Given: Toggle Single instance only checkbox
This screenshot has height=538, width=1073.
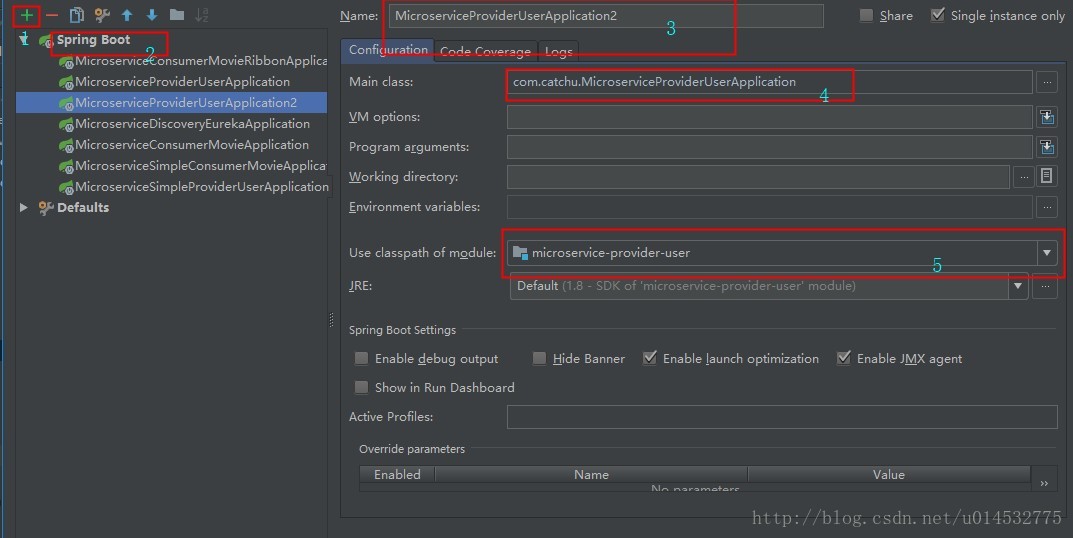Looking at the screenshot, I should 938,15.
